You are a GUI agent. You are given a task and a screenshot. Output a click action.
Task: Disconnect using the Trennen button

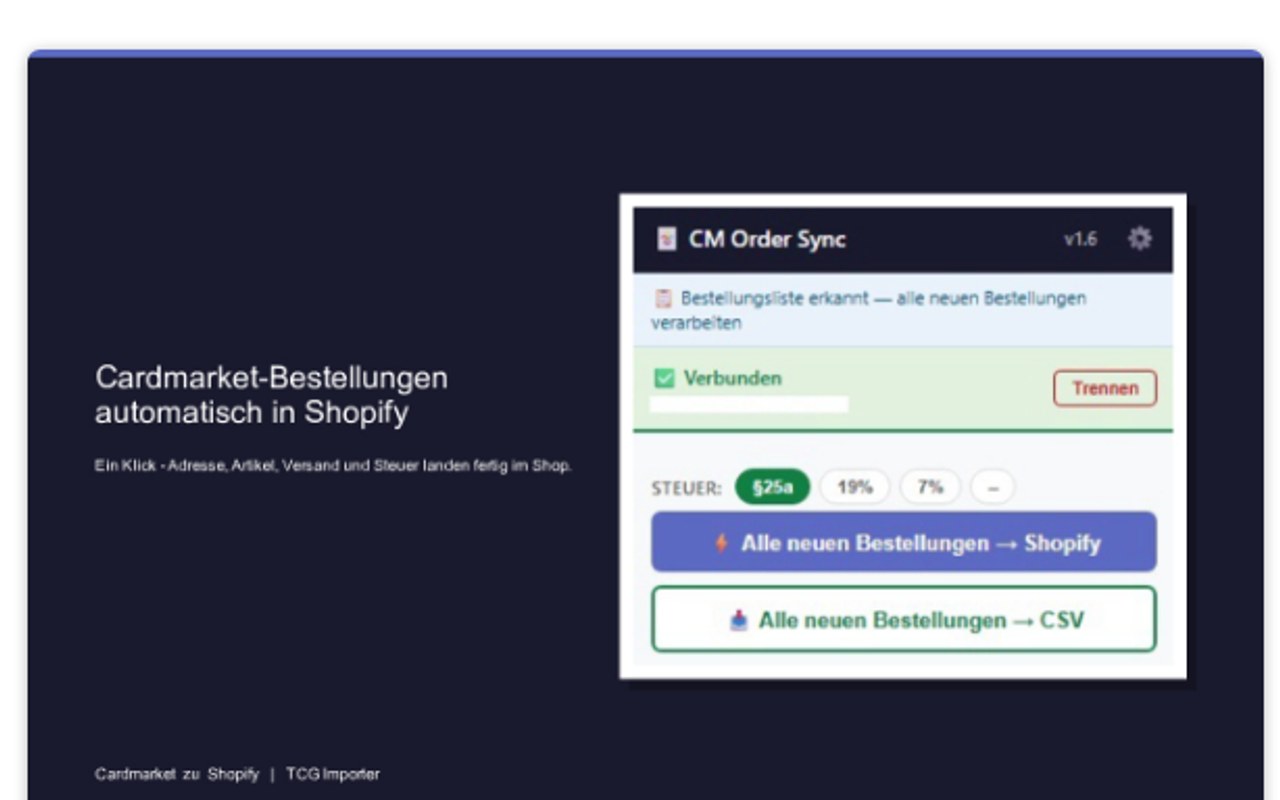tap(1105, 388)
